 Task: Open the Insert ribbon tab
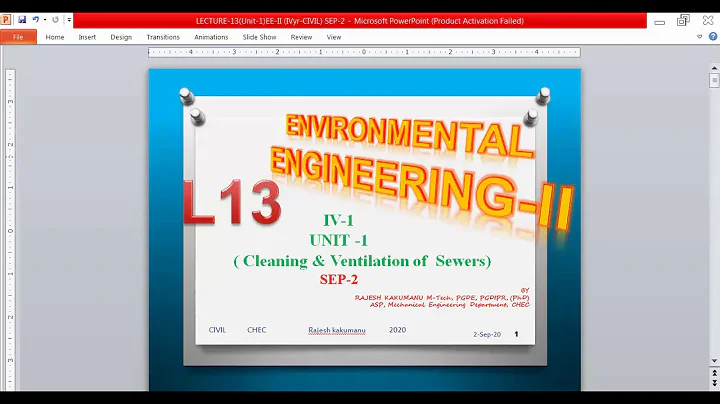pos(87,37)
